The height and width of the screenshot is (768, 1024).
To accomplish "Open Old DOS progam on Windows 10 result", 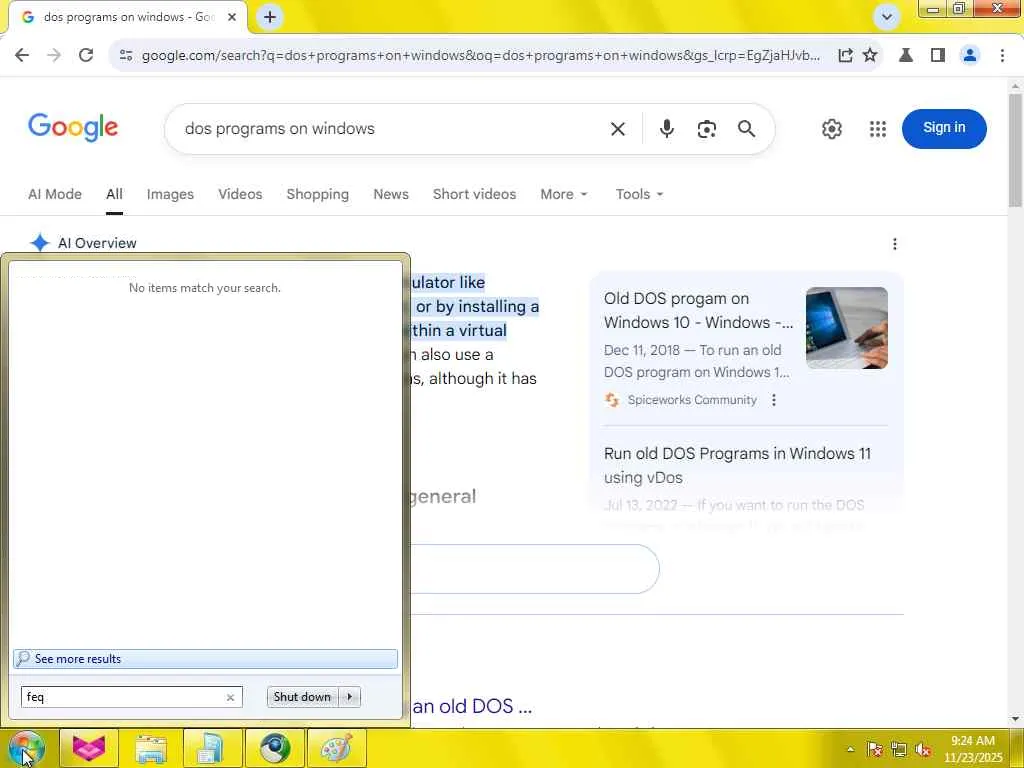I will (x=698, y=311).
